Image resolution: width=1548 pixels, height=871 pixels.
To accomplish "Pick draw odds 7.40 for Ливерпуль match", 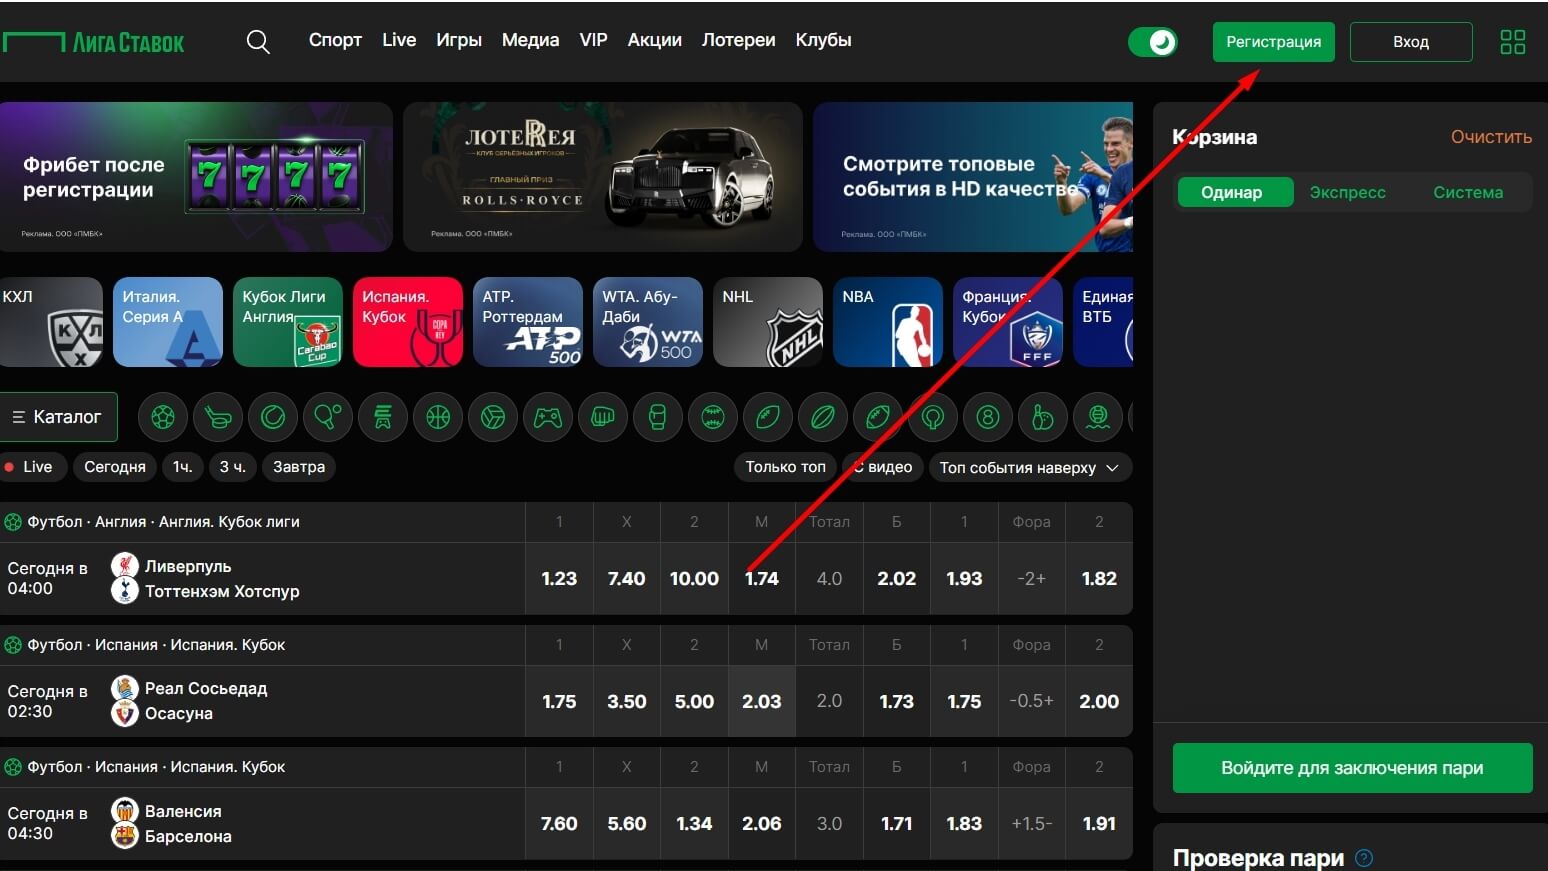I will 627,578.
